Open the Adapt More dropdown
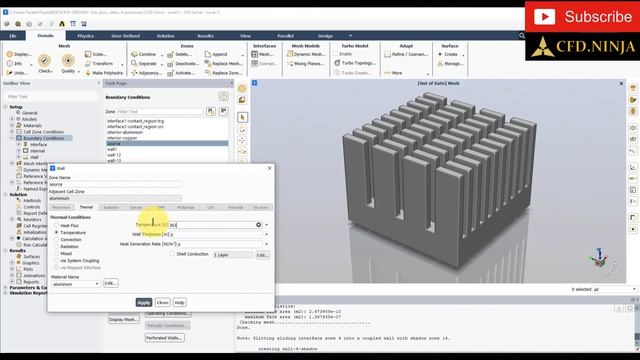The image size is (640, 360). 428,73
